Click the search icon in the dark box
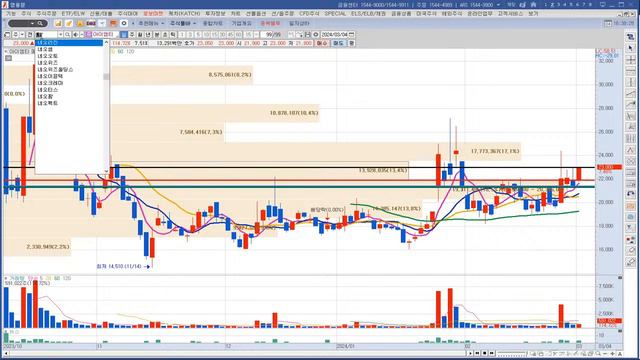The image size is (640, 360). pos(40,23)
